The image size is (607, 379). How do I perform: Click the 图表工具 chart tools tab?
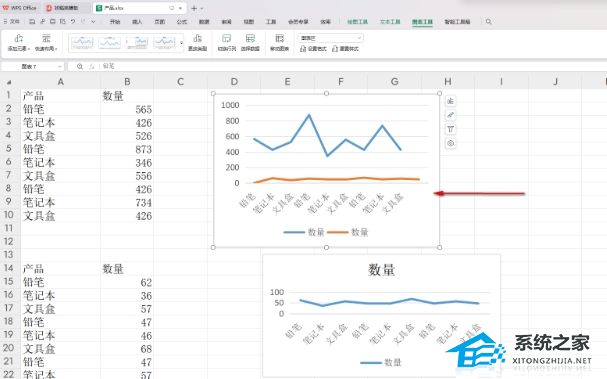coord(422,22)
